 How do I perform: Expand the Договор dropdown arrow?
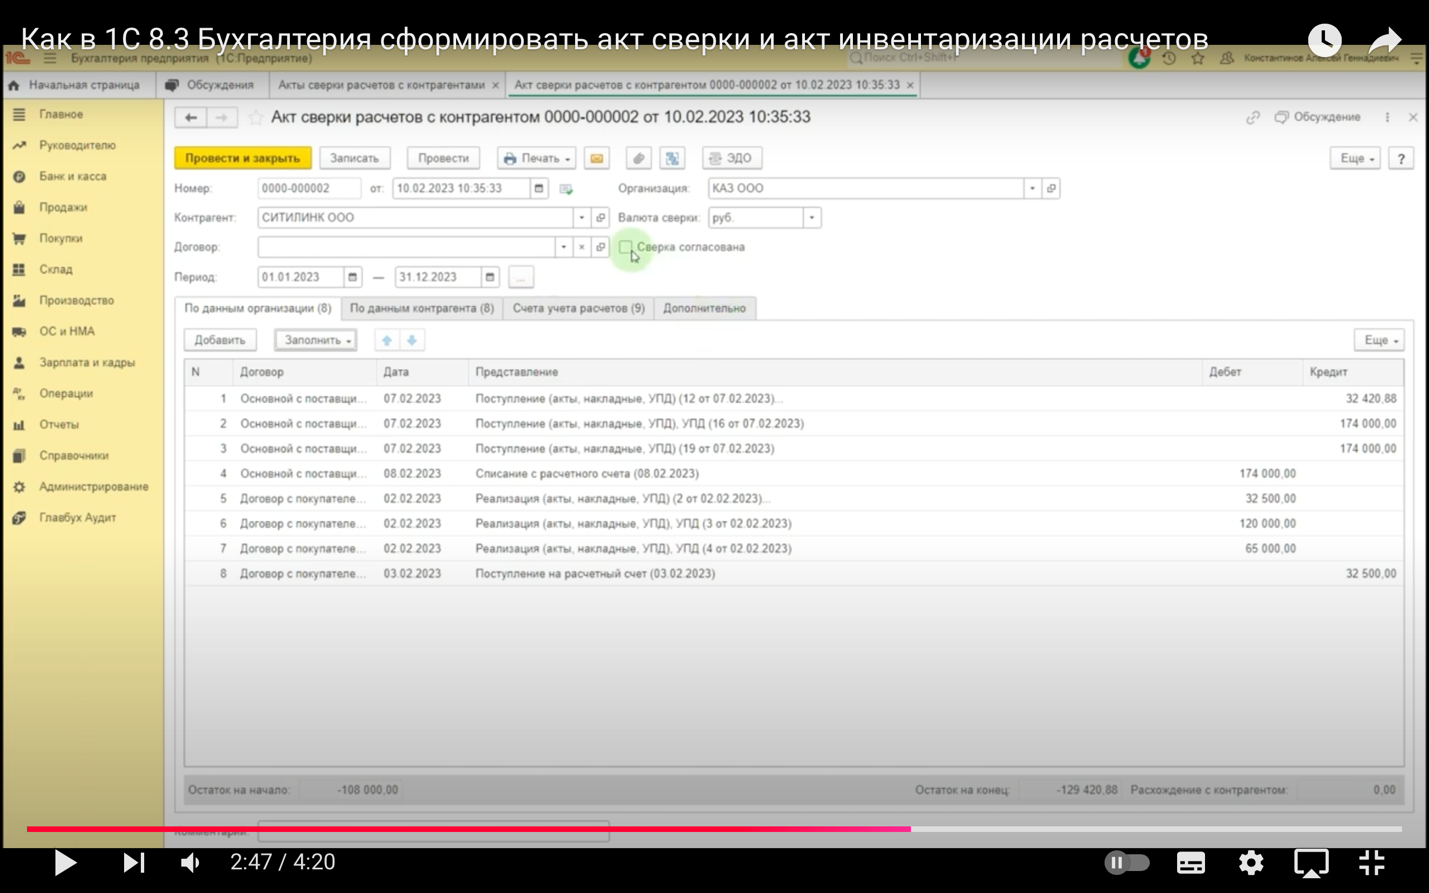coord(563,247)
